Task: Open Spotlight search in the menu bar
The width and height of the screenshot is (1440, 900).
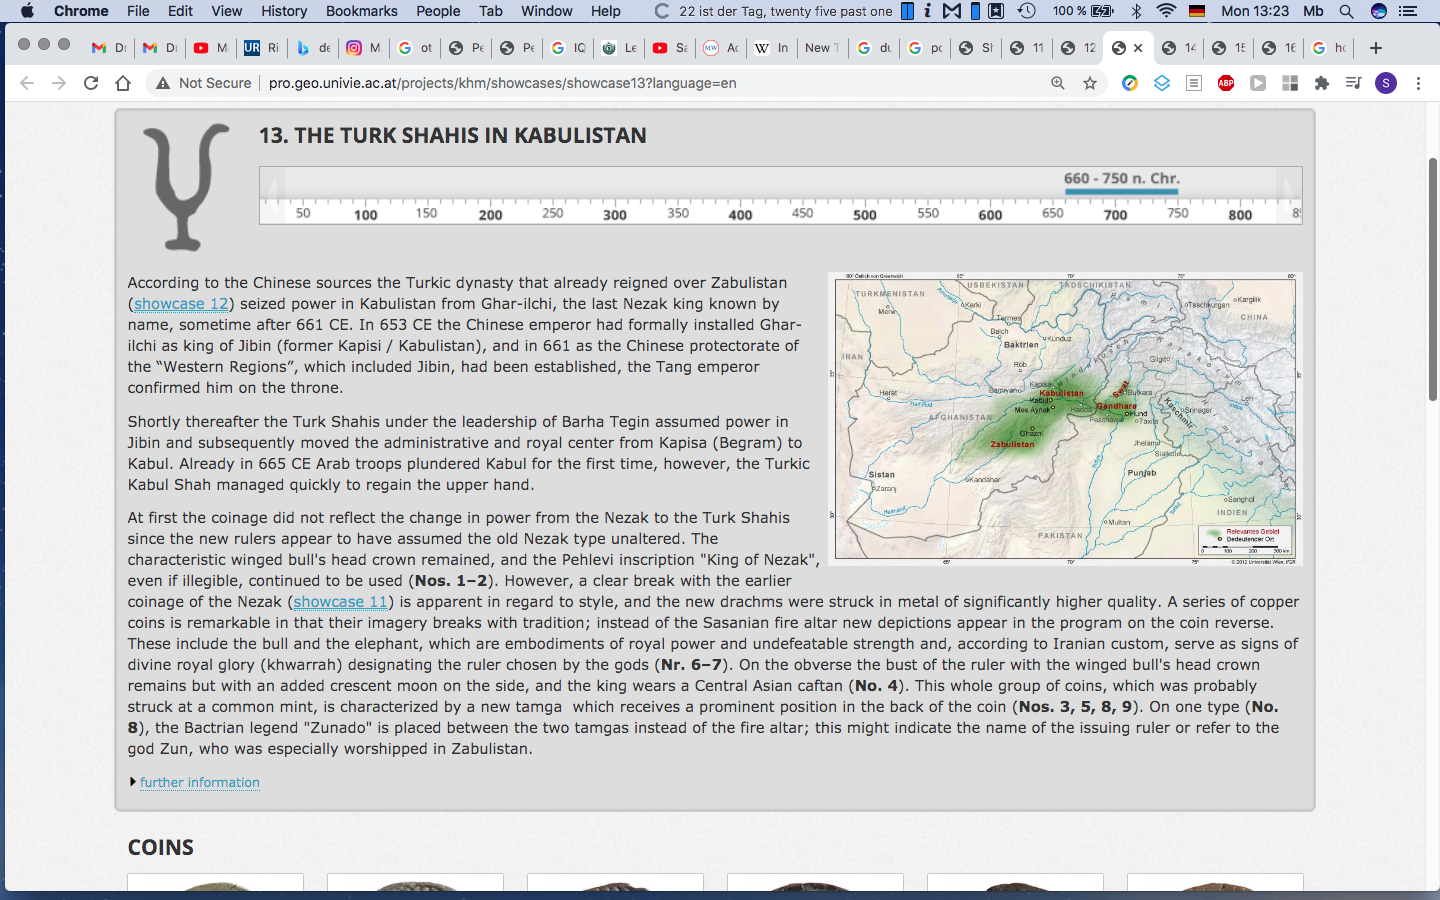Action: (1347, 11)
